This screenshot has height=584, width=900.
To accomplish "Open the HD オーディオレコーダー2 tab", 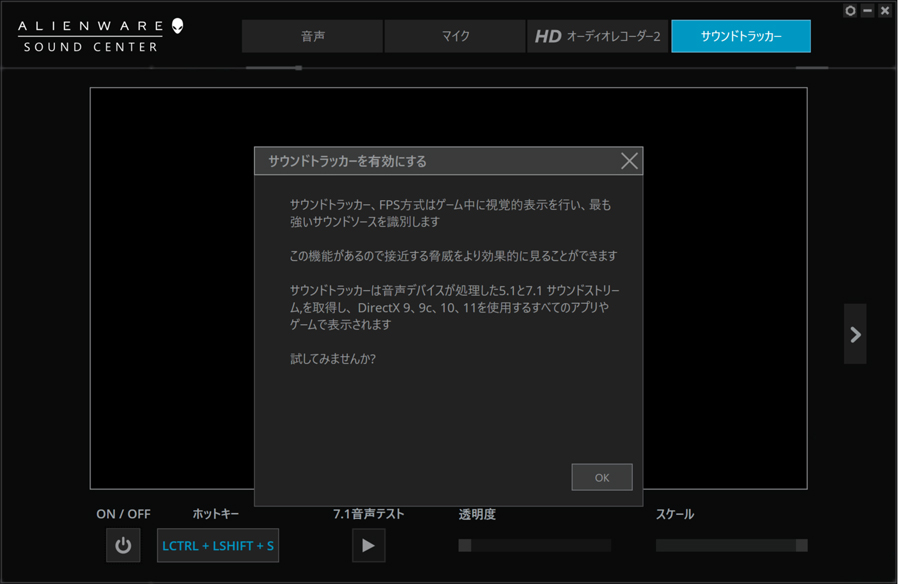I will click(x=598, y=36).
